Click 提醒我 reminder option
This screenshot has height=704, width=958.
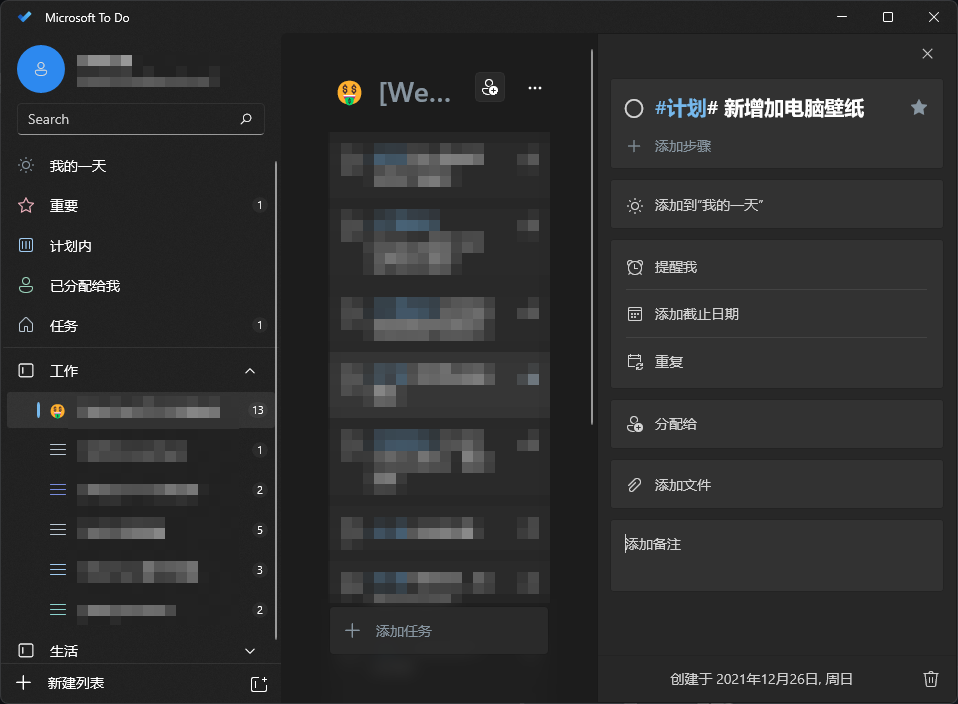point(777,267)
